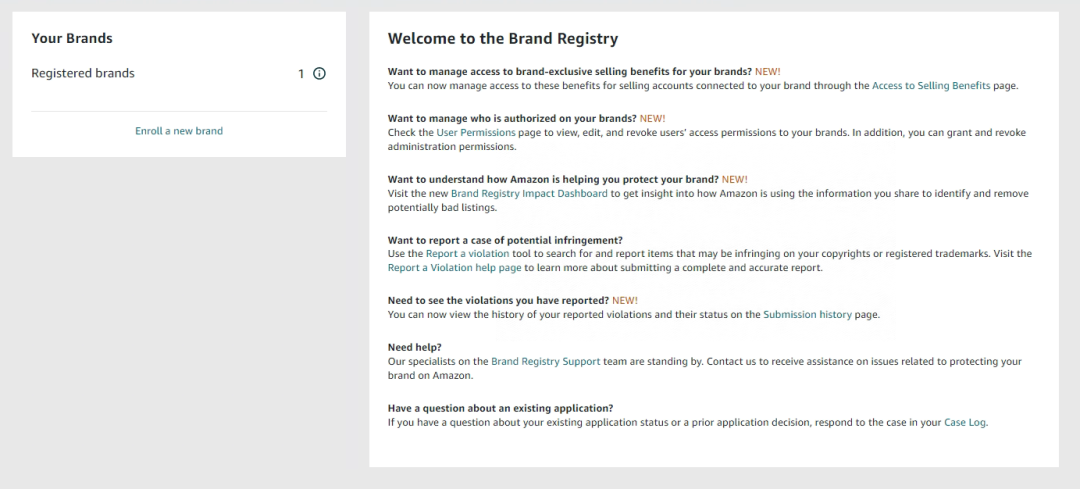
Task: Open the Case Log link
Action: (964, 422)
